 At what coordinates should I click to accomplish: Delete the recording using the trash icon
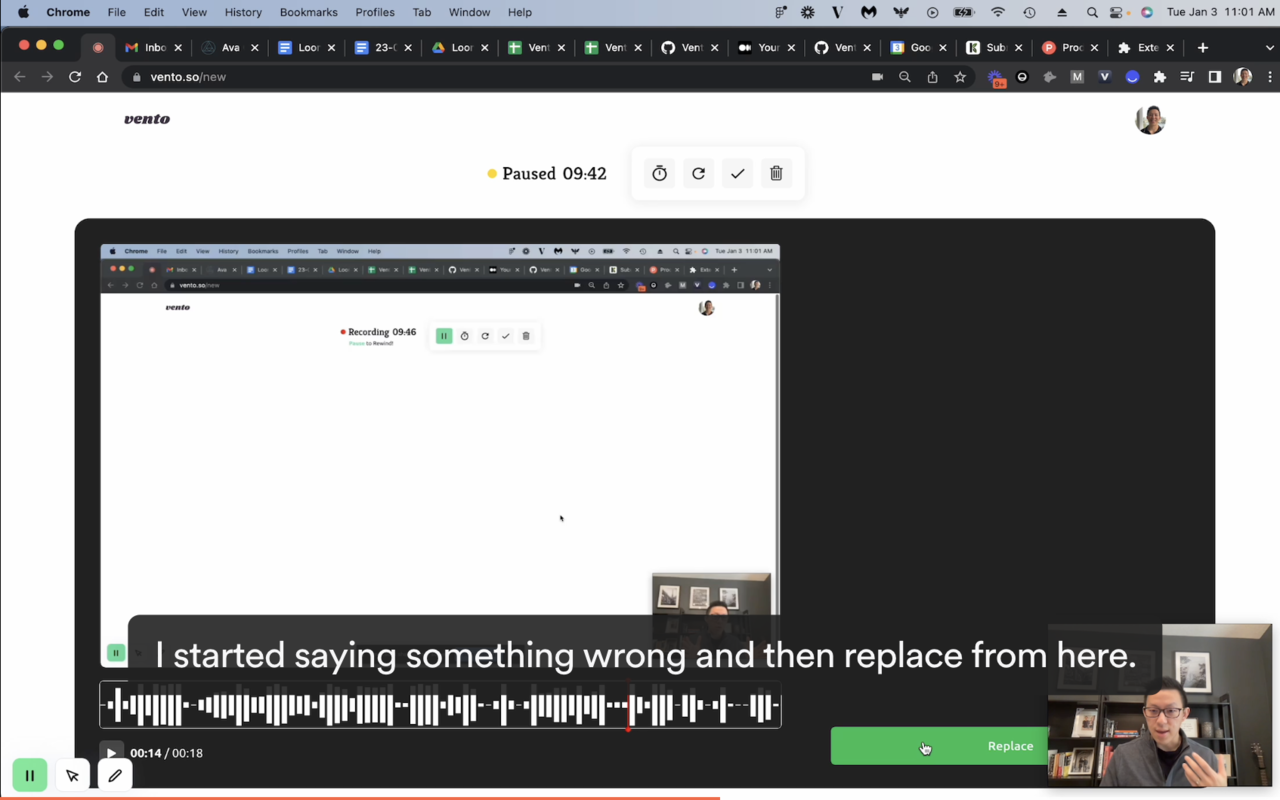pyautogui.click(x=776, y=173)
